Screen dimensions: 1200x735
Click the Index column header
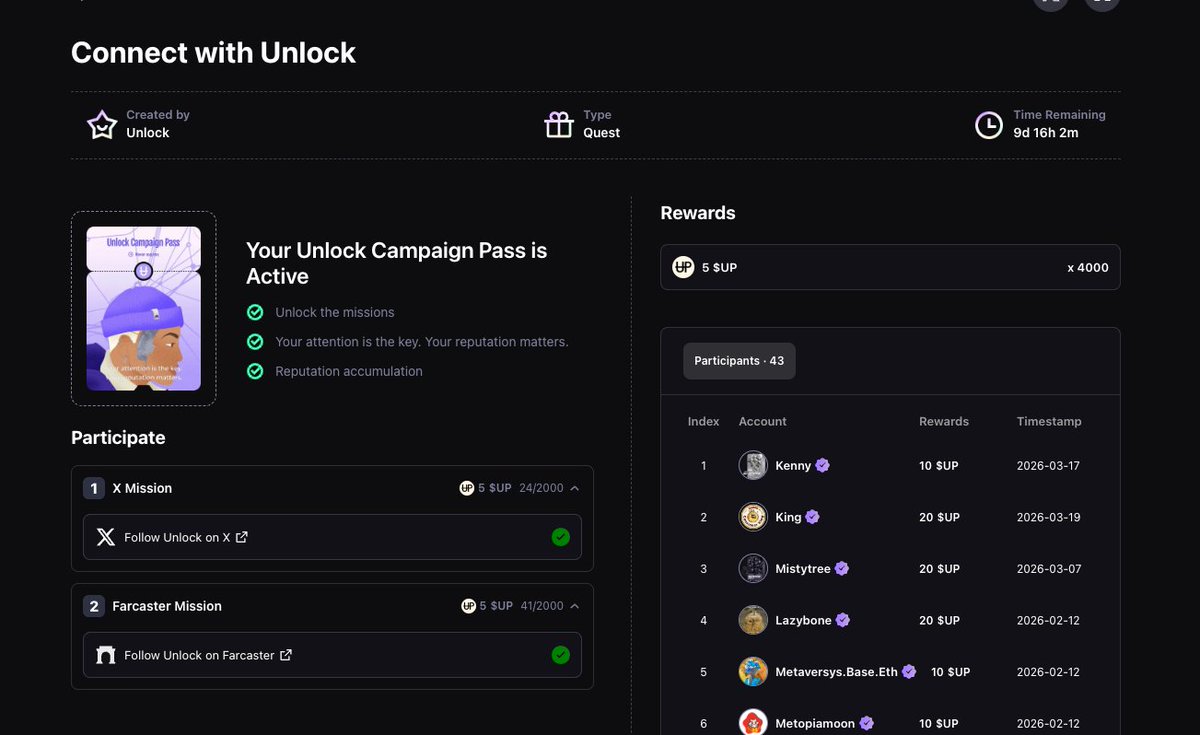703,422
